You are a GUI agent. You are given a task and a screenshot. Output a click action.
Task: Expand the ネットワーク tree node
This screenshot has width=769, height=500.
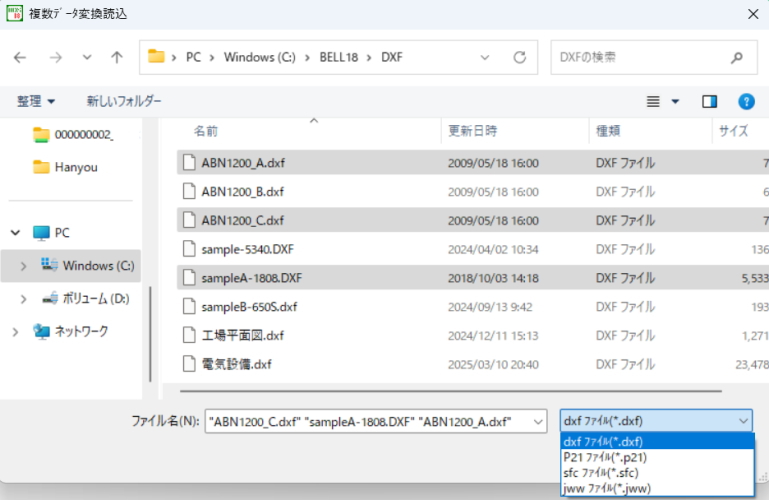[16, 331]
